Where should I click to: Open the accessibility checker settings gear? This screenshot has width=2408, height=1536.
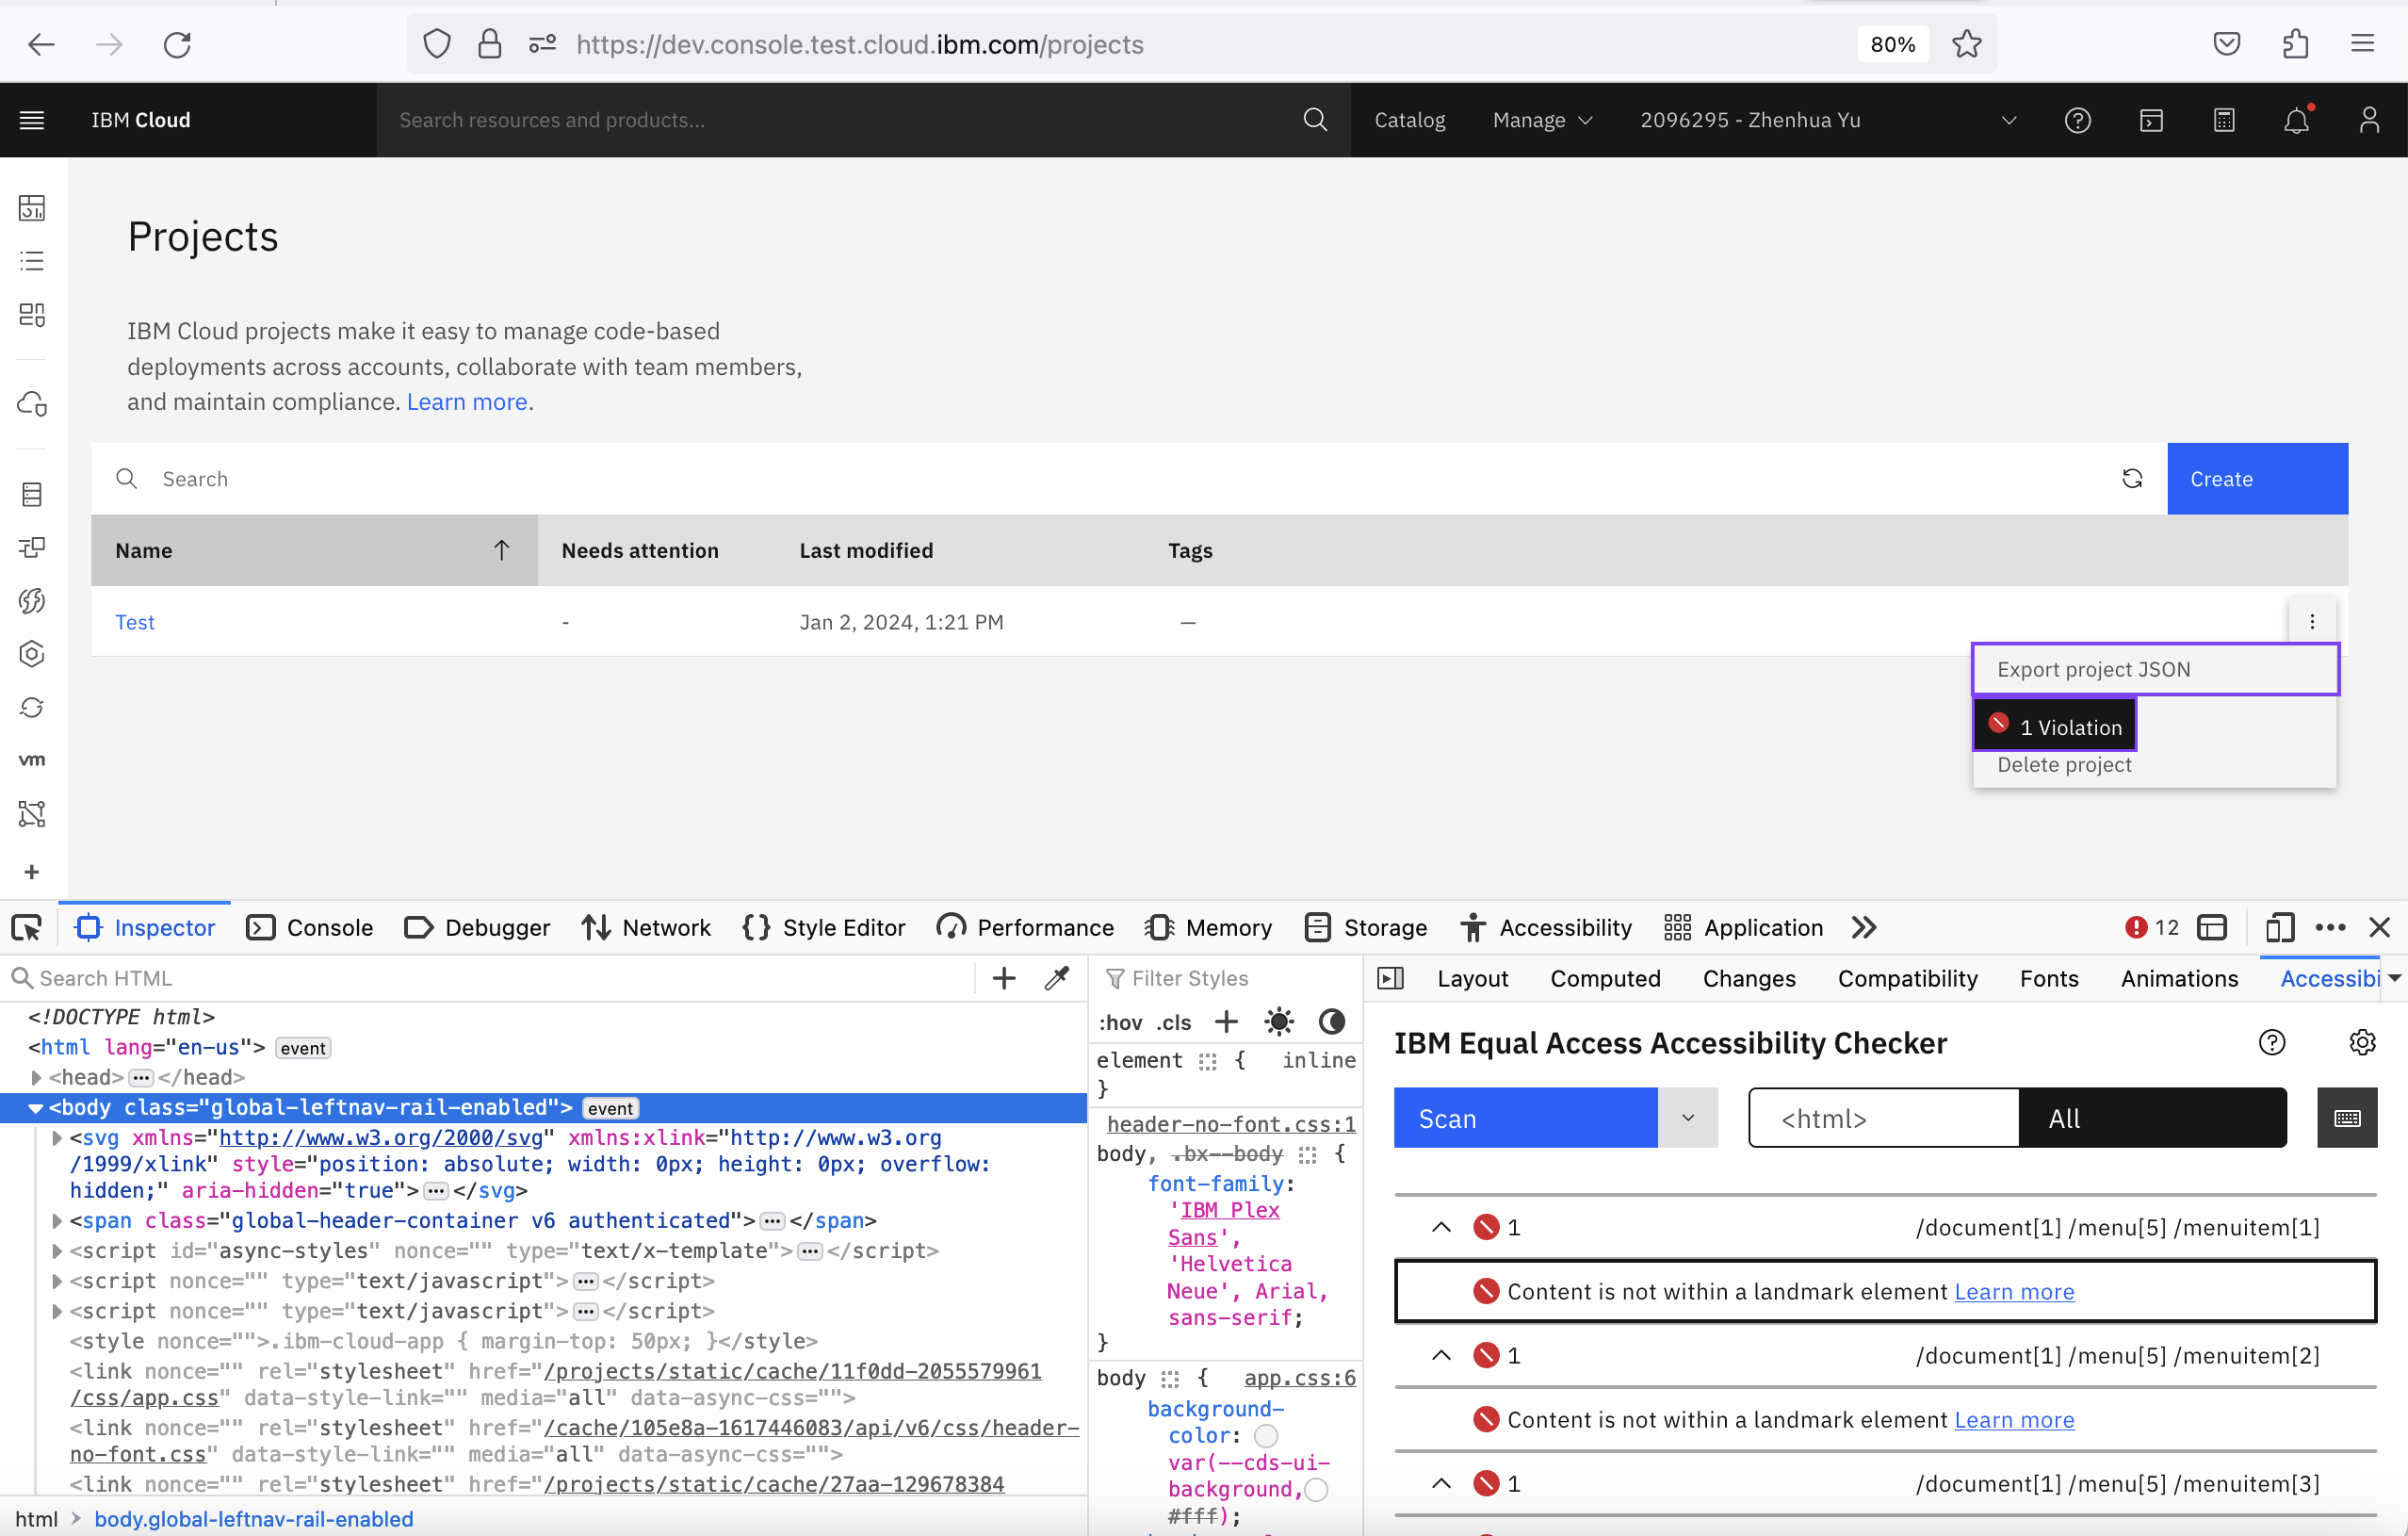[2362, 1043]
